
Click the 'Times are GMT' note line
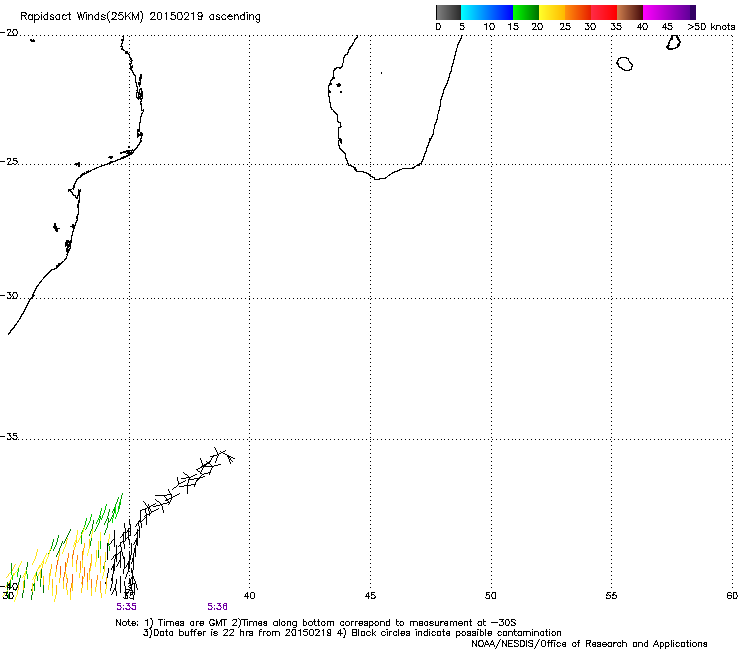tap(316, 623)
